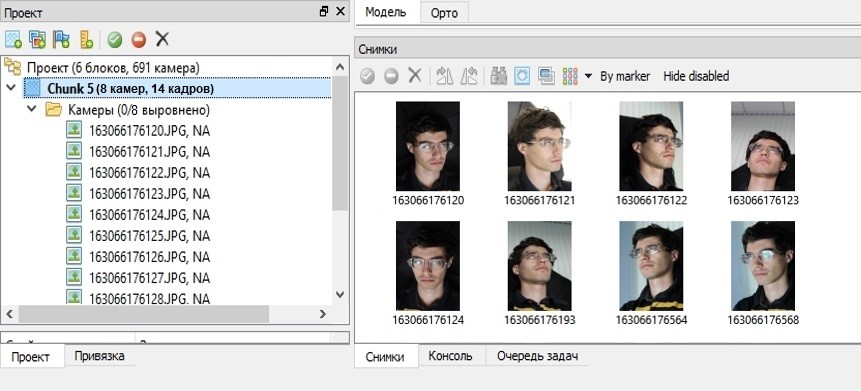The width and height of the screenshot is (861, 391).
Task: Click the colored grid view mode icon
Action: tap(570, 76)
